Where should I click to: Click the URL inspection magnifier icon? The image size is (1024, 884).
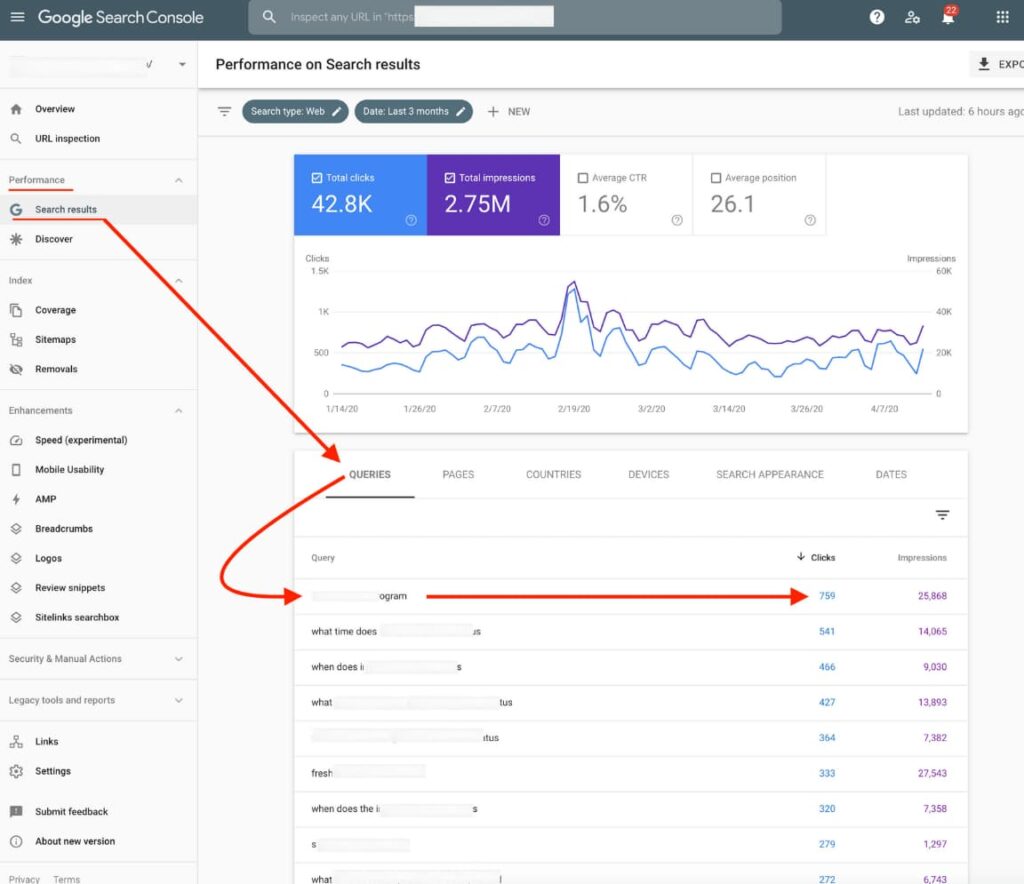coord(16,138)
